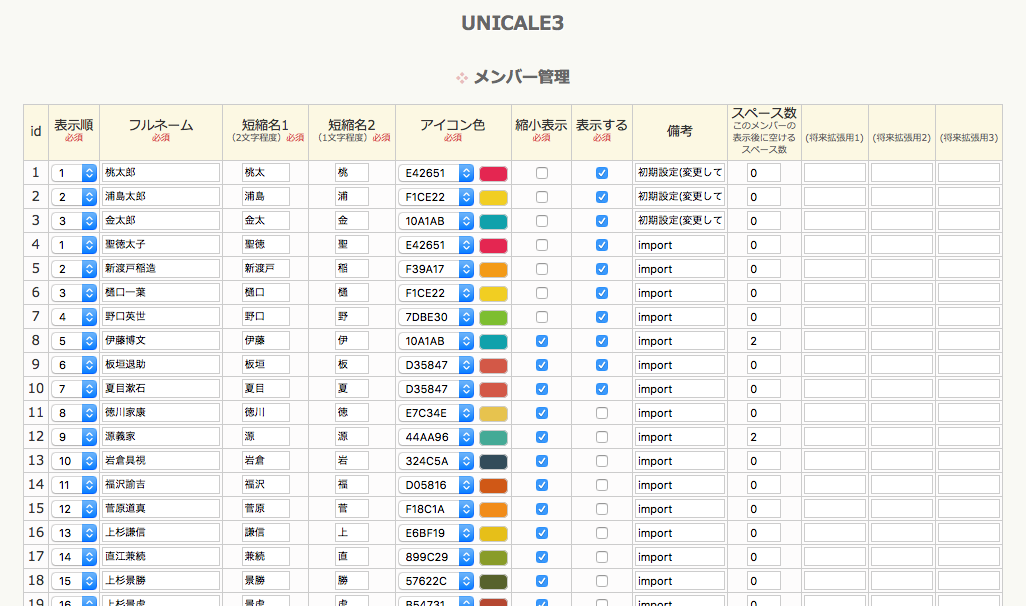Click the diamond icon beside メンバー管理 heading
The height and width of the screenshot is (606, 1026).
(462, 78)
